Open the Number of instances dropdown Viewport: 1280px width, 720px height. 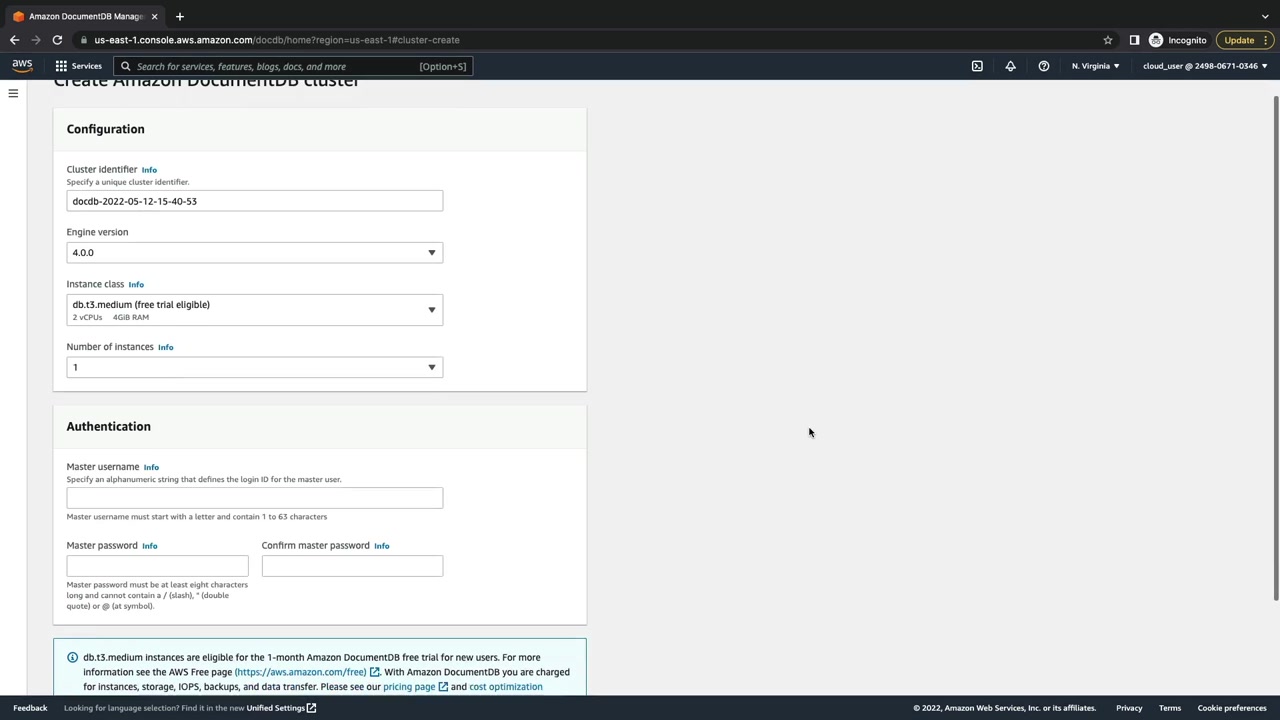click(255, 367)
